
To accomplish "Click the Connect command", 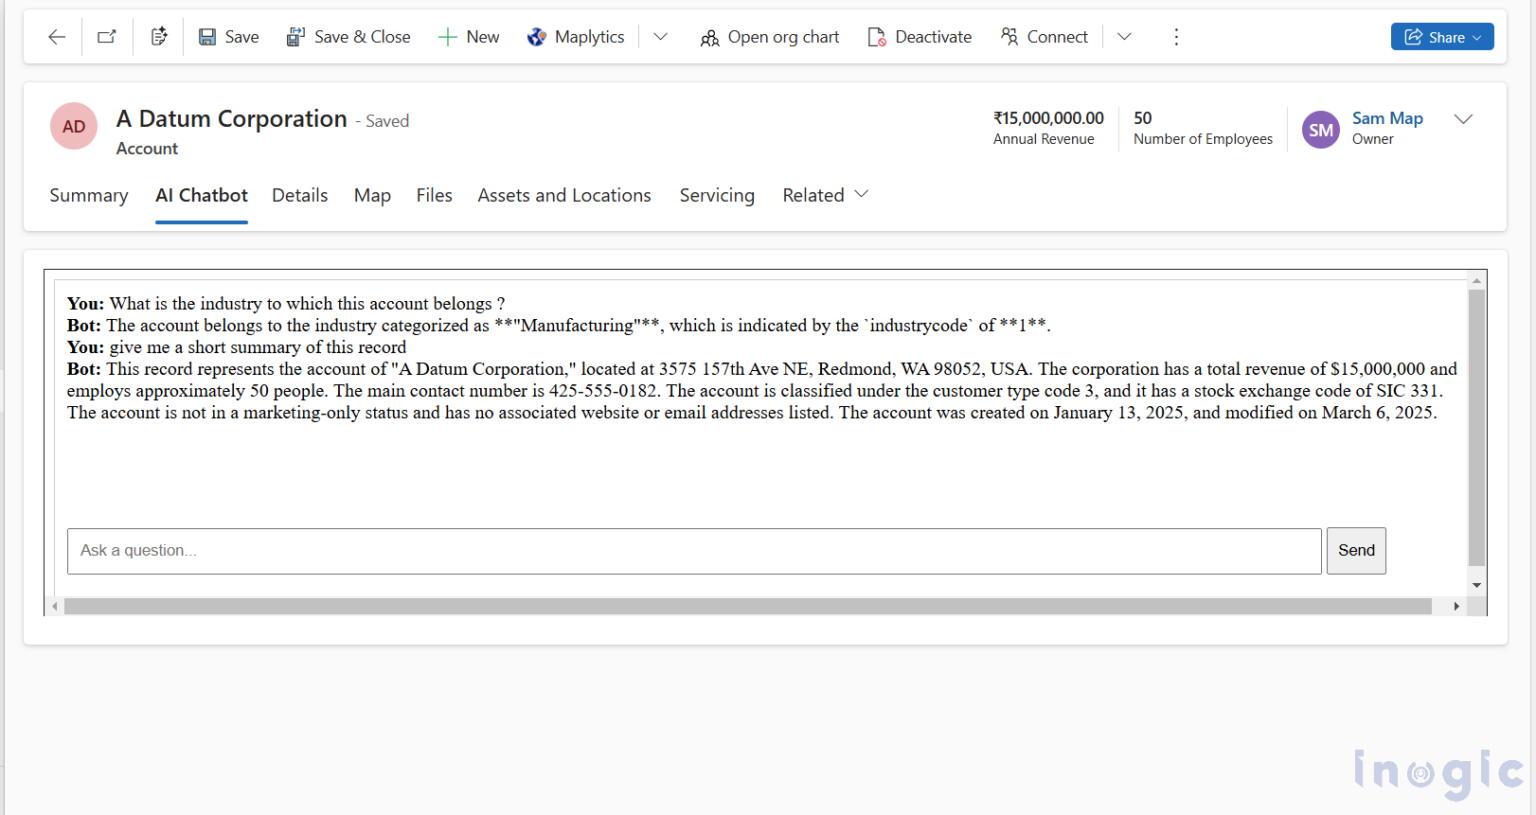I will tap(1044, 37).
